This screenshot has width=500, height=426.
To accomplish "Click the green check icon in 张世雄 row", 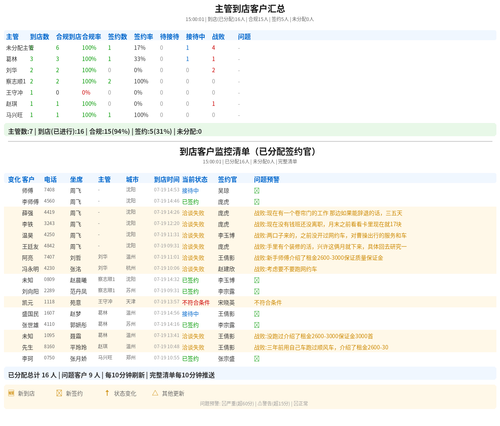I will click(257, 325).
